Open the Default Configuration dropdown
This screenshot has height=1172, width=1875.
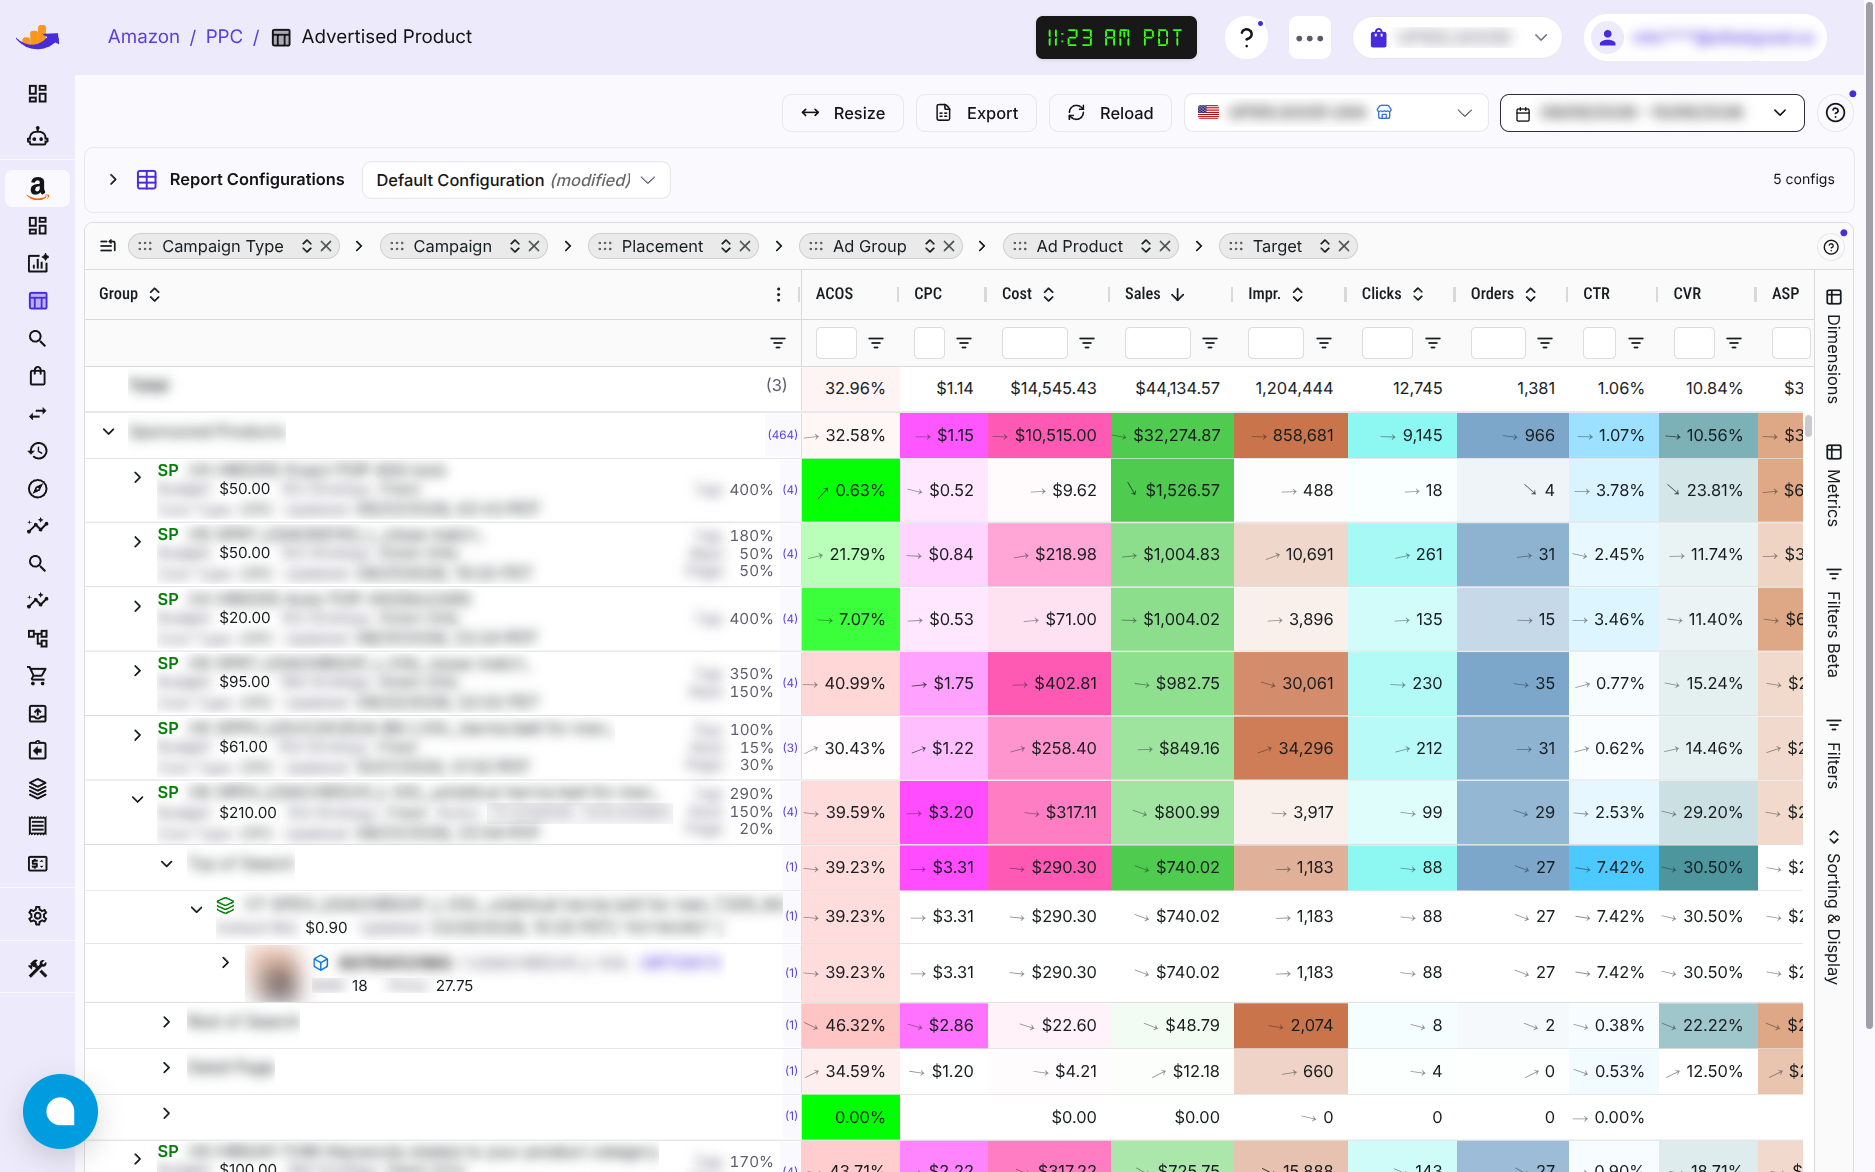pyautogui.click(x=516, y=180)
